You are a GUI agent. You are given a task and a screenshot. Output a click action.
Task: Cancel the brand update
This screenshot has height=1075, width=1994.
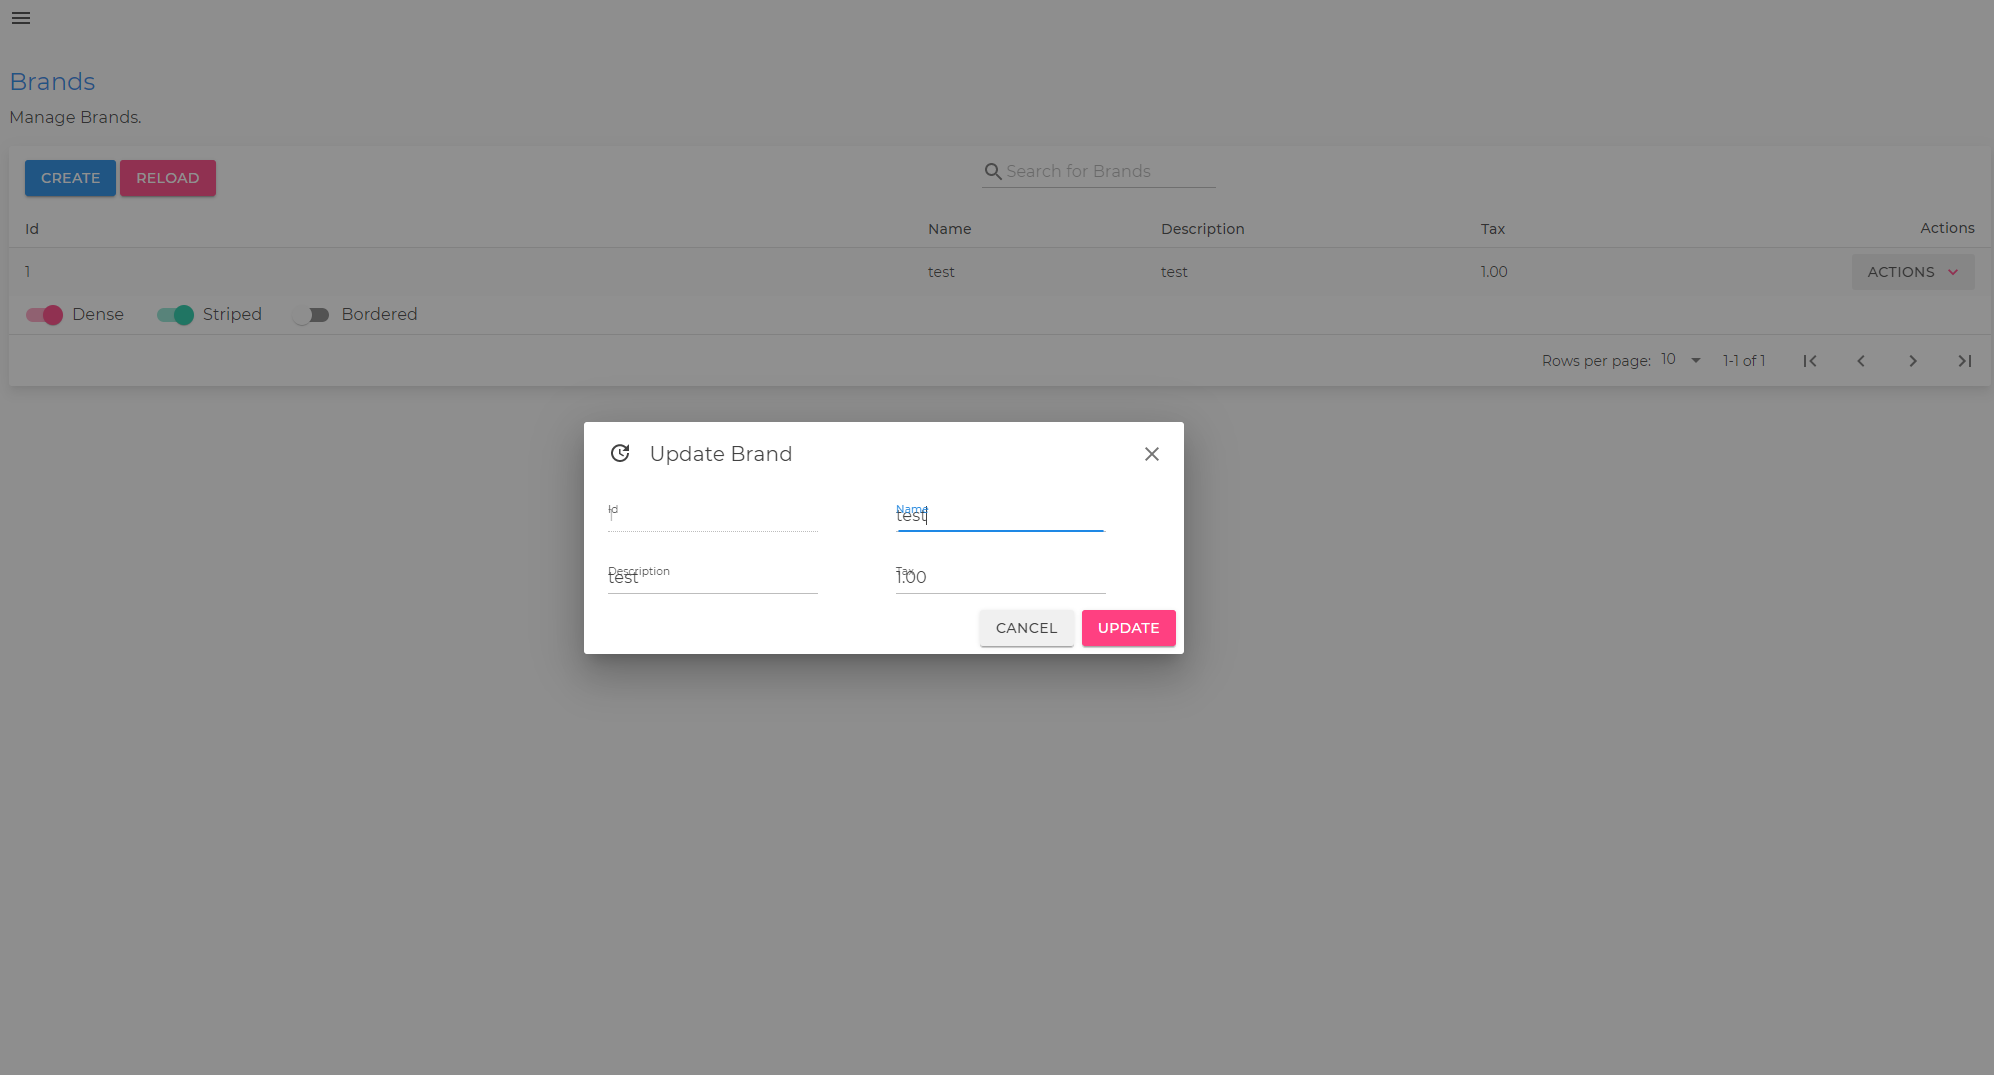(x=1026, y=627)
